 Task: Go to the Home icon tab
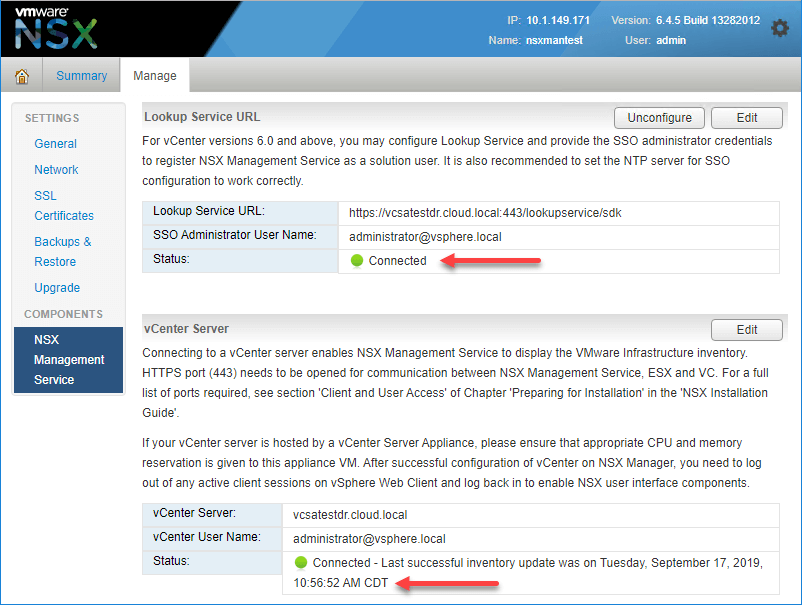click(21, 76)
